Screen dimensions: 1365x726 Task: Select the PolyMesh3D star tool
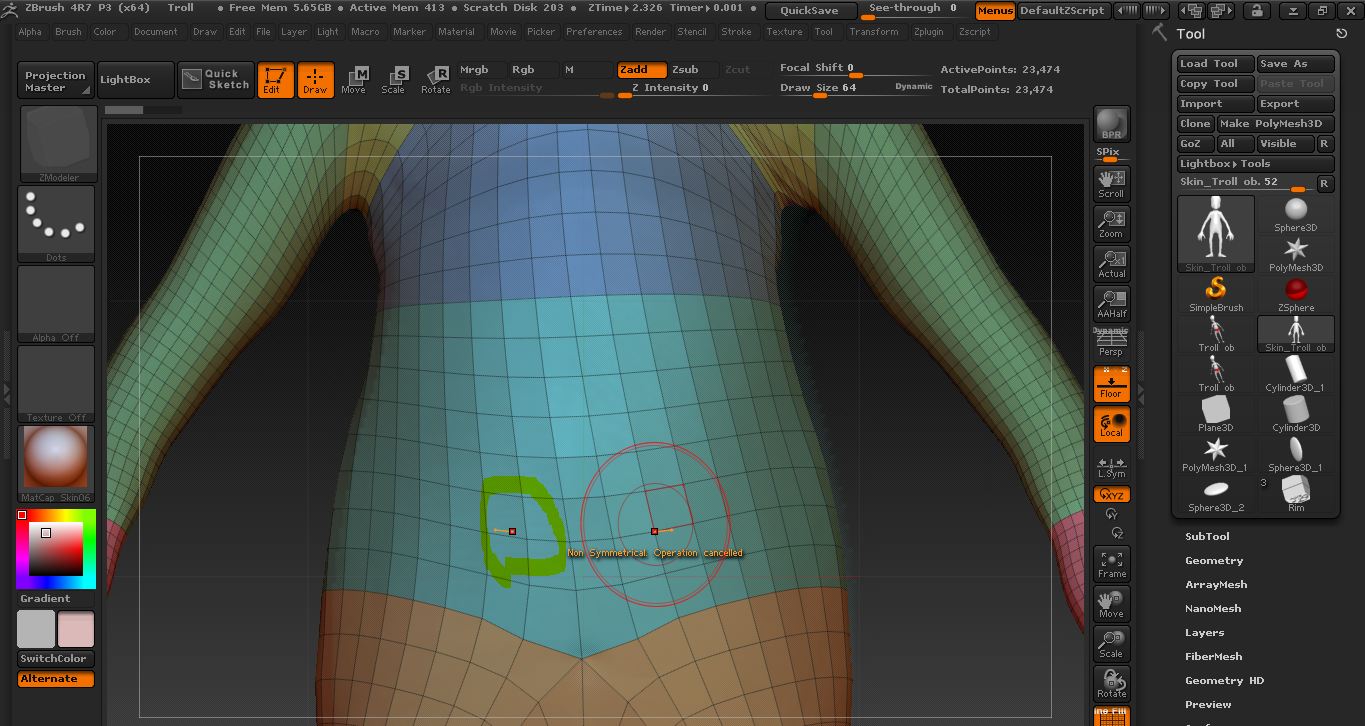tap(1296, 254)
